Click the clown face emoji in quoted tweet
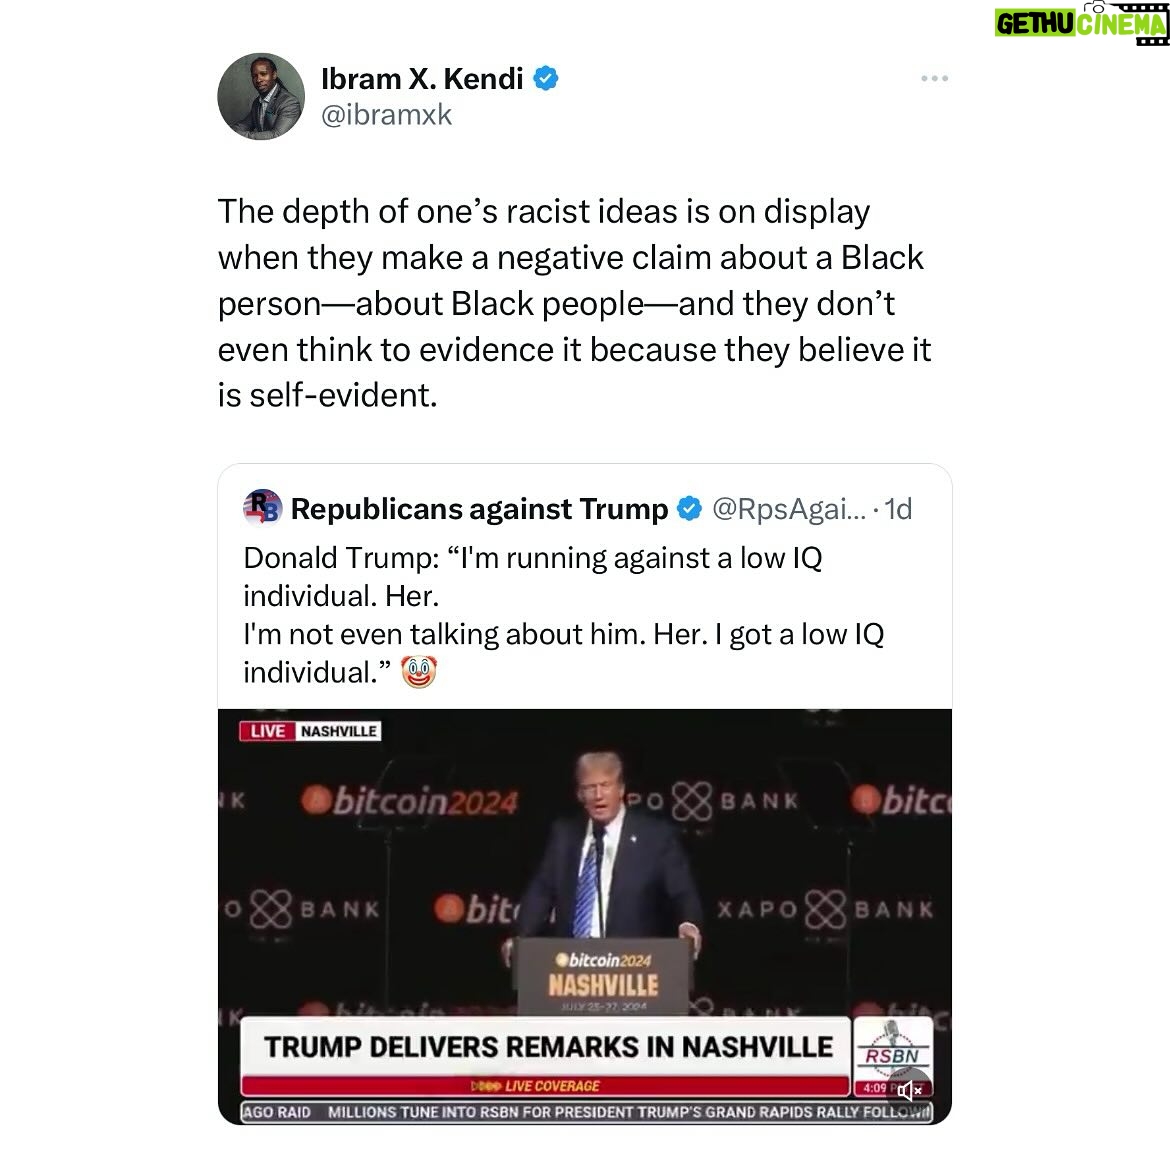The width and height of the screenshot is (1170, 1170). click(419, 672)
